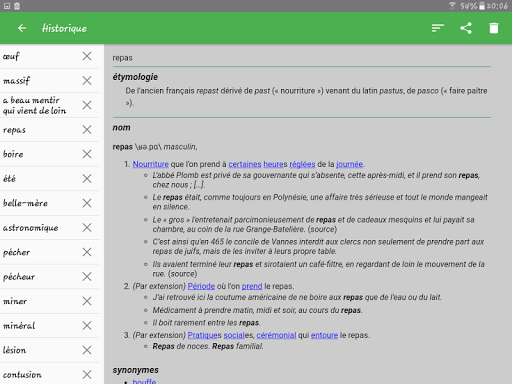Click the 'bouffe' synonym link
512x384 pixels.
point(144,381)
